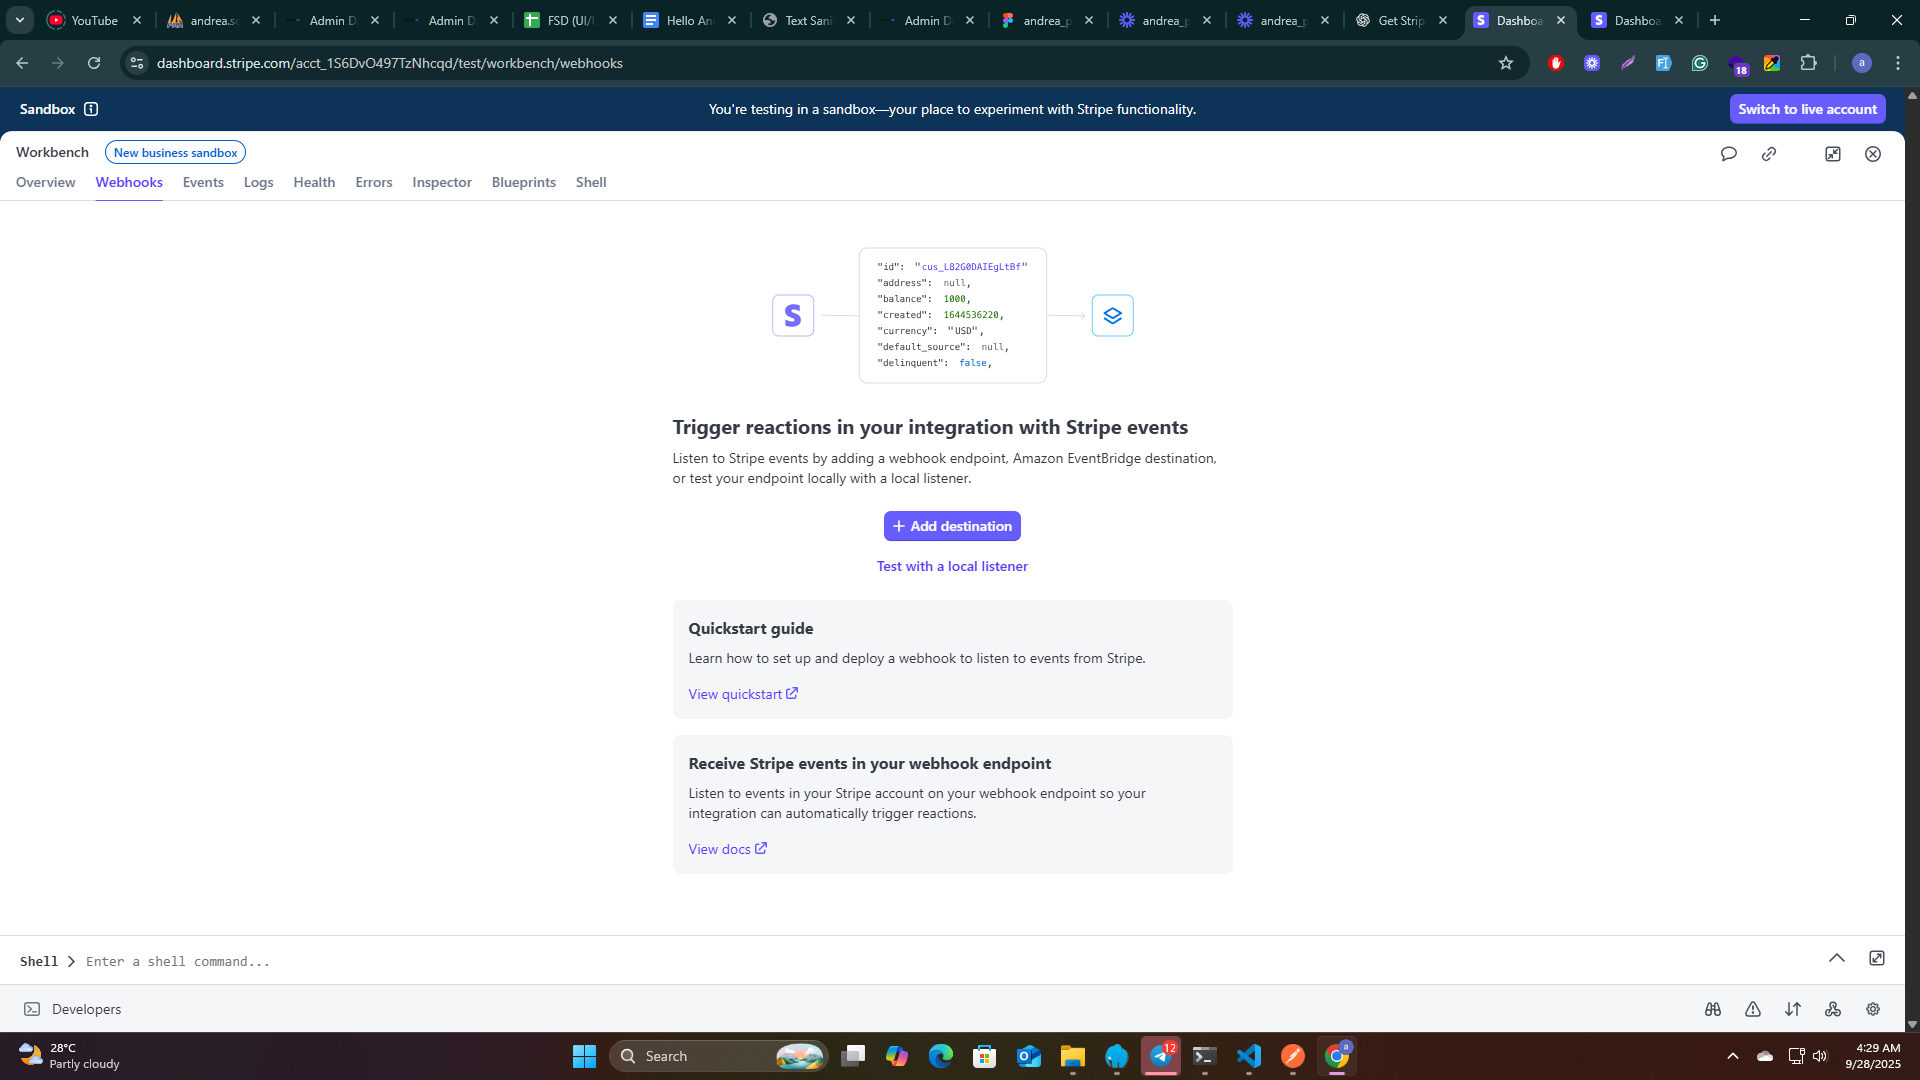Open the Blueprints tab

(524, 183)
